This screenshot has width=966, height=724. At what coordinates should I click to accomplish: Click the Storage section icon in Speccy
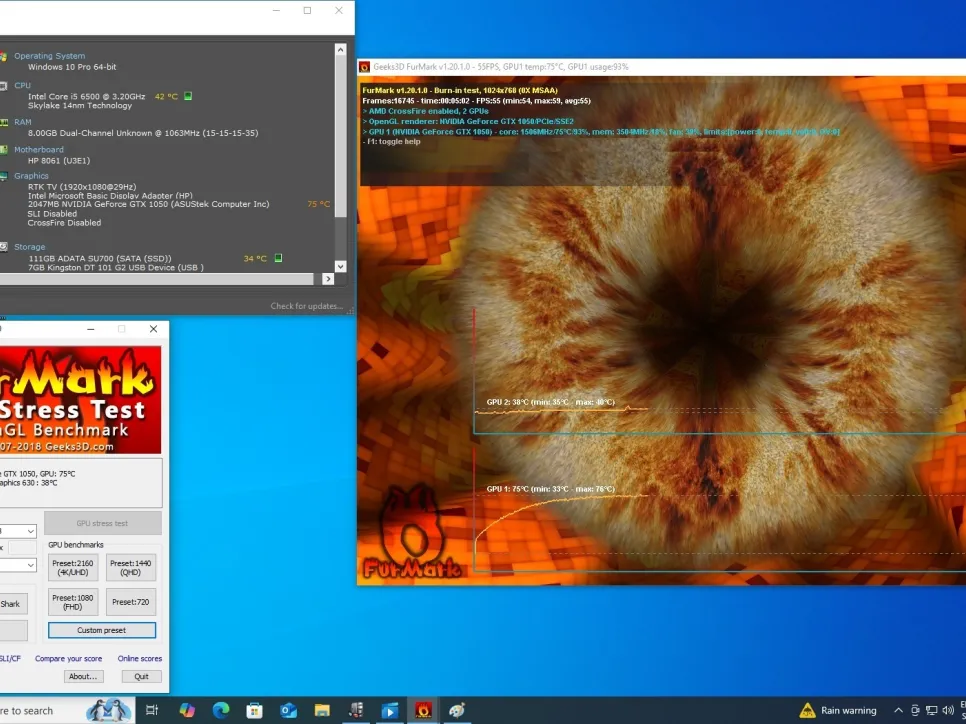click(4, 246)
